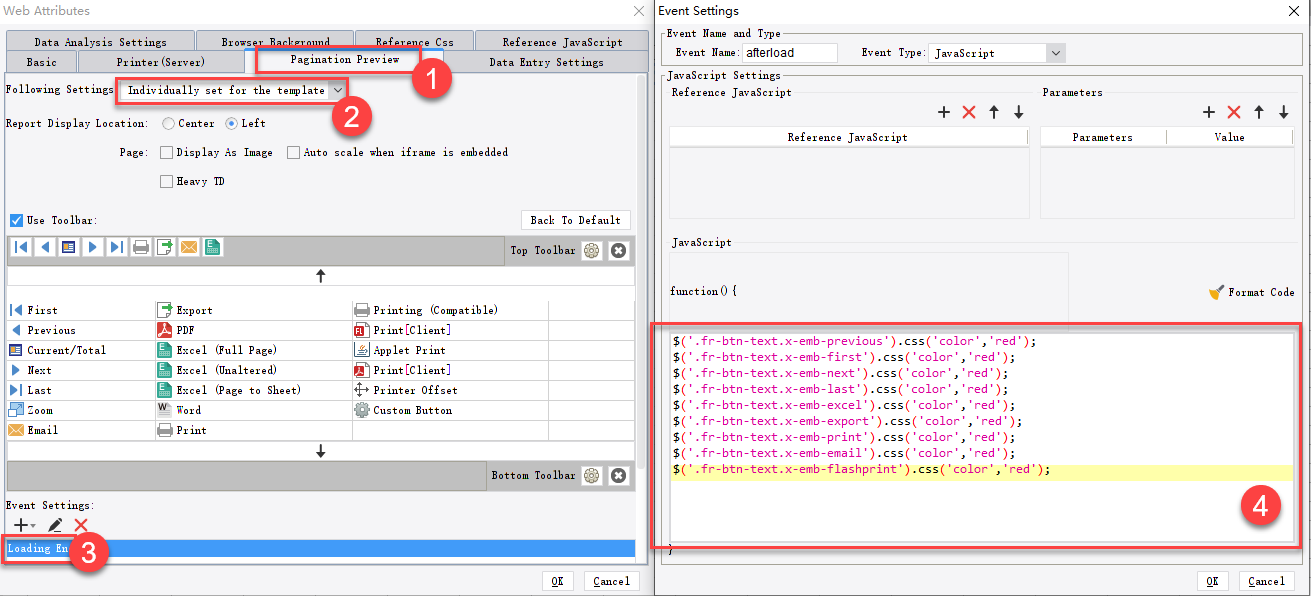Delete a parameter with the Parameters red X
The image size is (1311, 596).
point(1234,112)
